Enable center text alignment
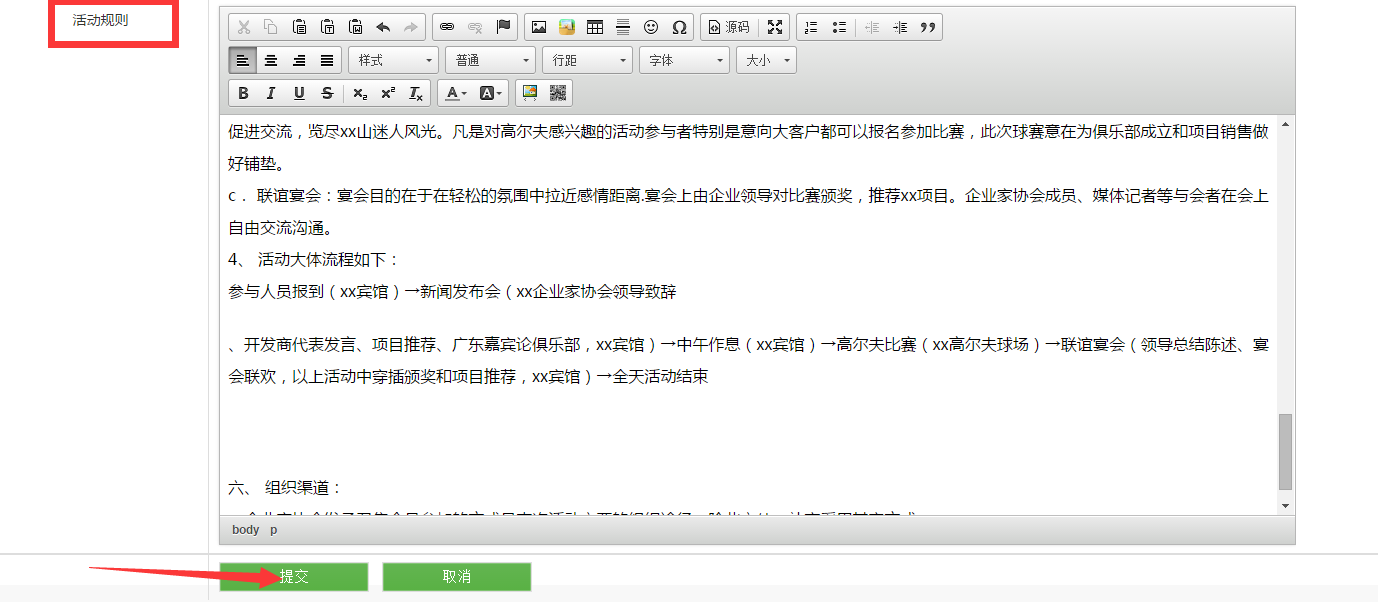 click(x=271, y=60)
